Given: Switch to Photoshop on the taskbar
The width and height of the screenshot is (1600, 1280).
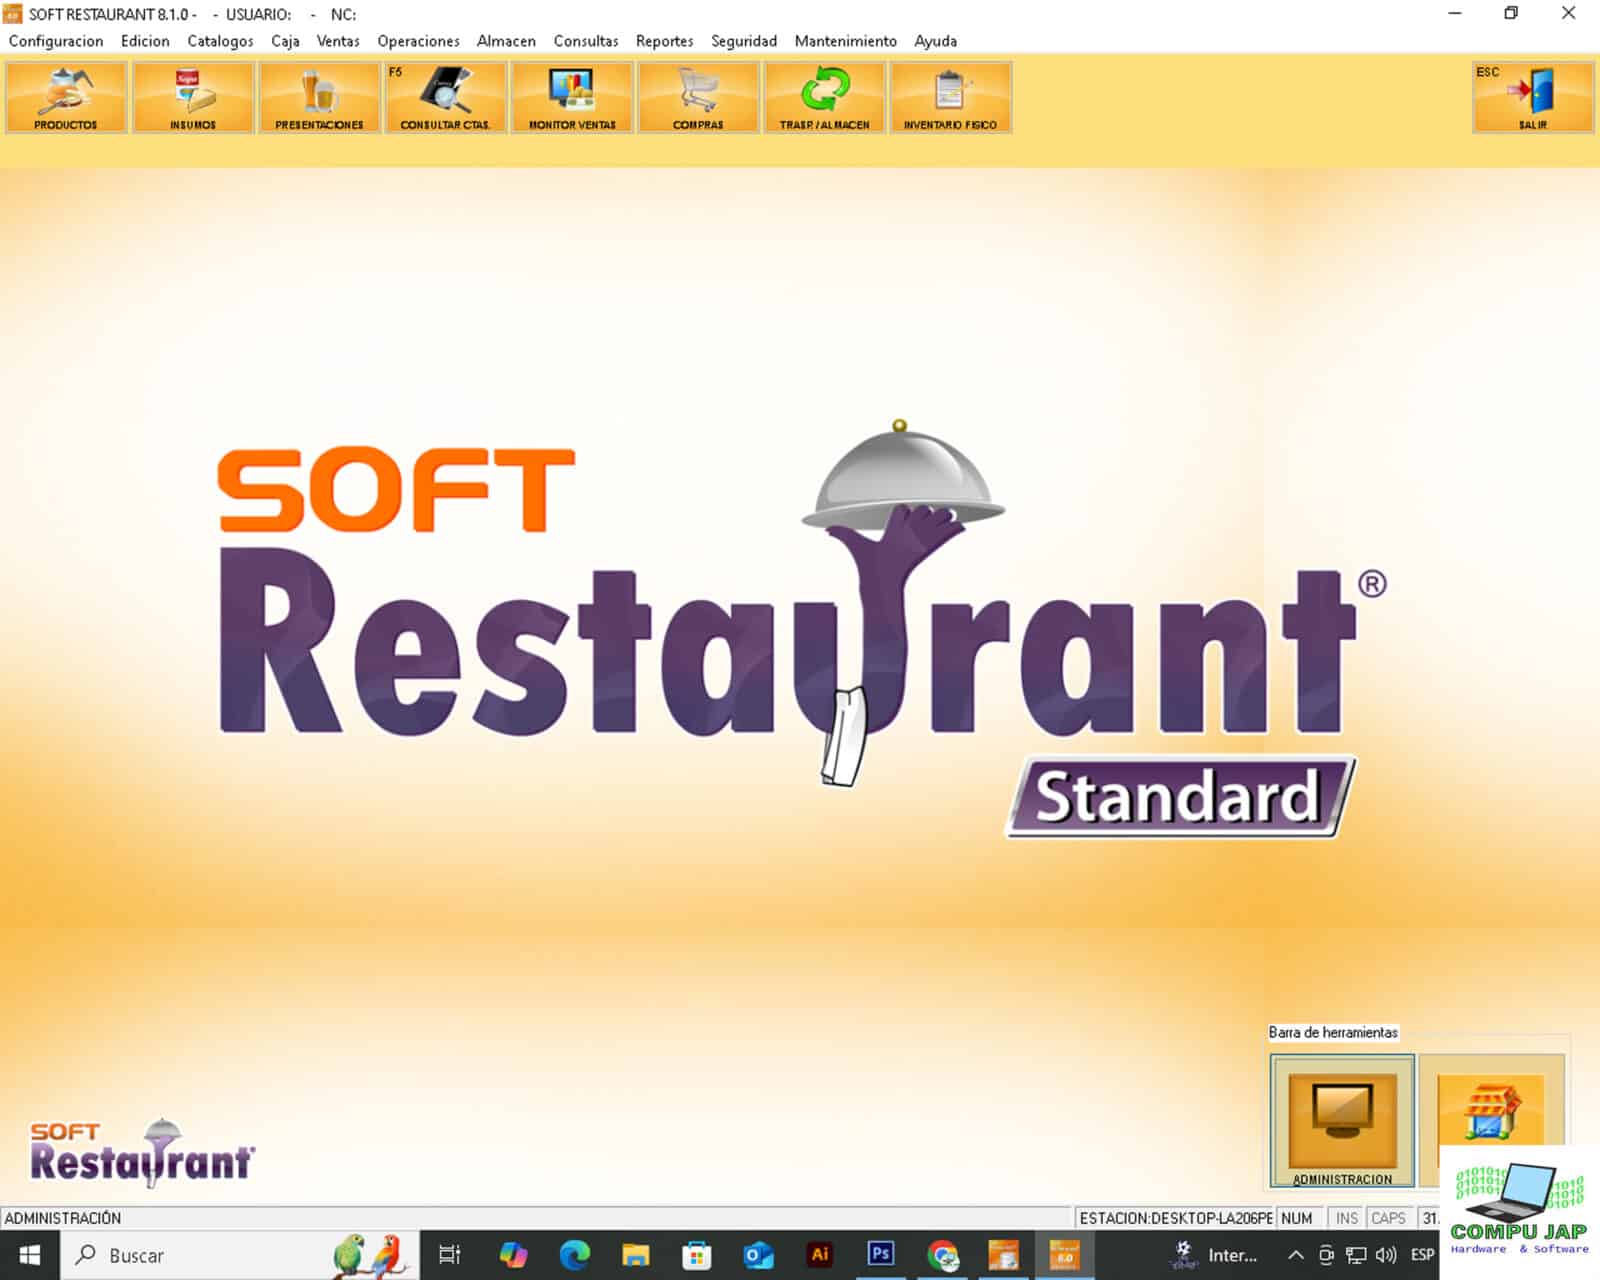Looking at the screenshot, I should 881,1255.
